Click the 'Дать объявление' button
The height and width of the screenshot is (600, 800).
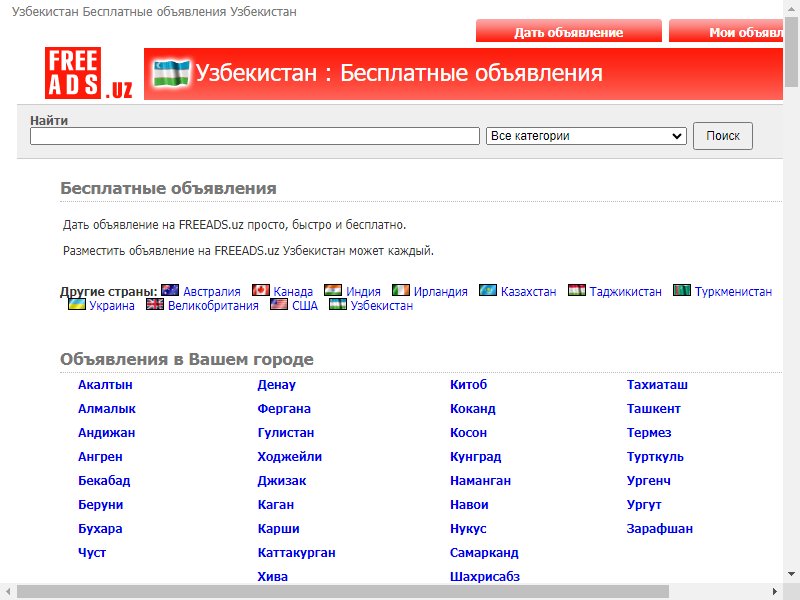[568, 32]
